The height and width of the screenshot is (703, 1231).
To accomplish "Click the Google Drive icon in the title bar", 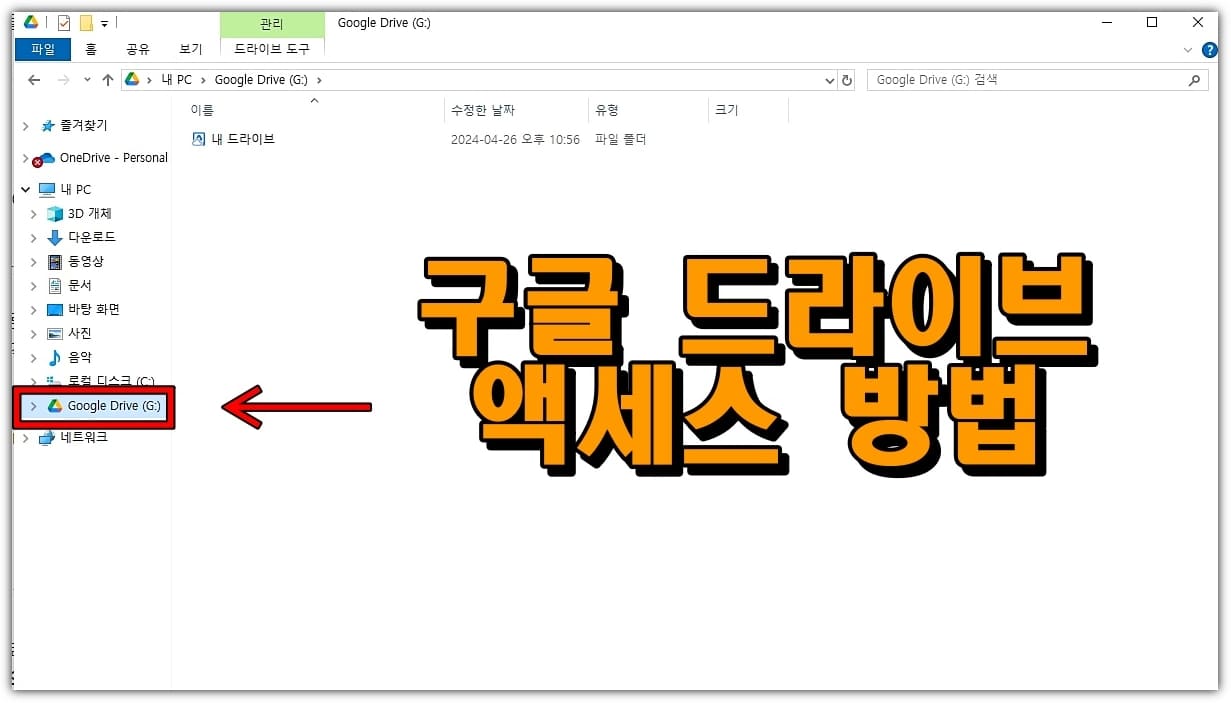I will point(31,22).
